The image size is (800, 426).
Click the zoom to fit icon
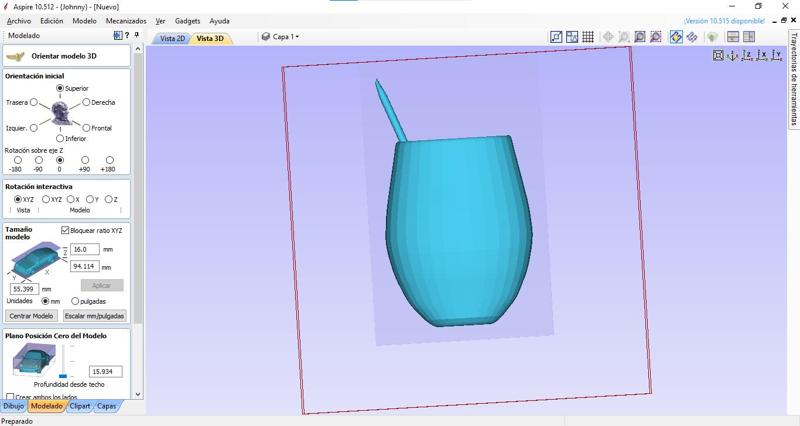point(640,37)
